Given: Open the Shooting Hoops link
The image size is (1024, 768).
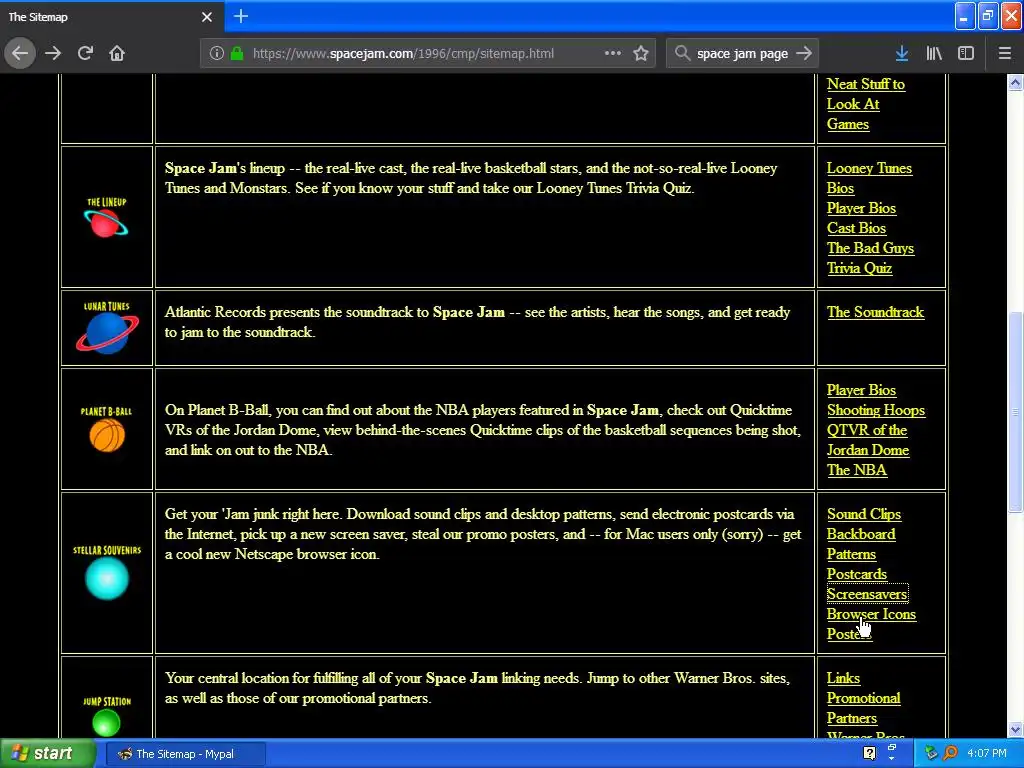Looking at the screenshot, I should [x=876, y=410].
